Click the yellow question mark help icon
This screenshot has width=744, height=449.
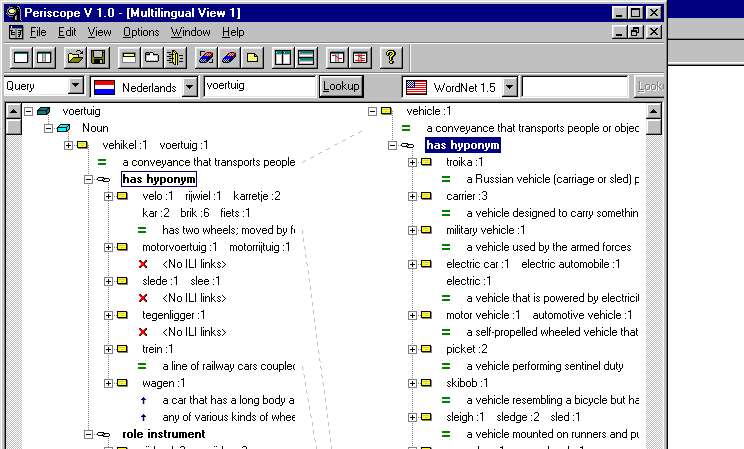point(390,57)
